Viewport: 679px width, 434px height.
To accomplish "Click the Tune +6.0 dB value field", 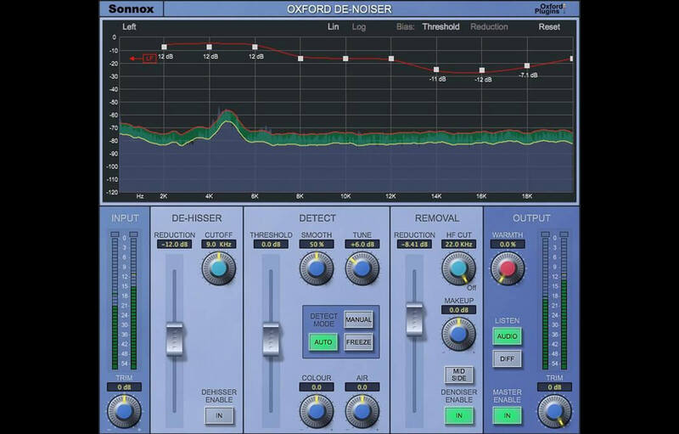I will [x=362, y=244].
